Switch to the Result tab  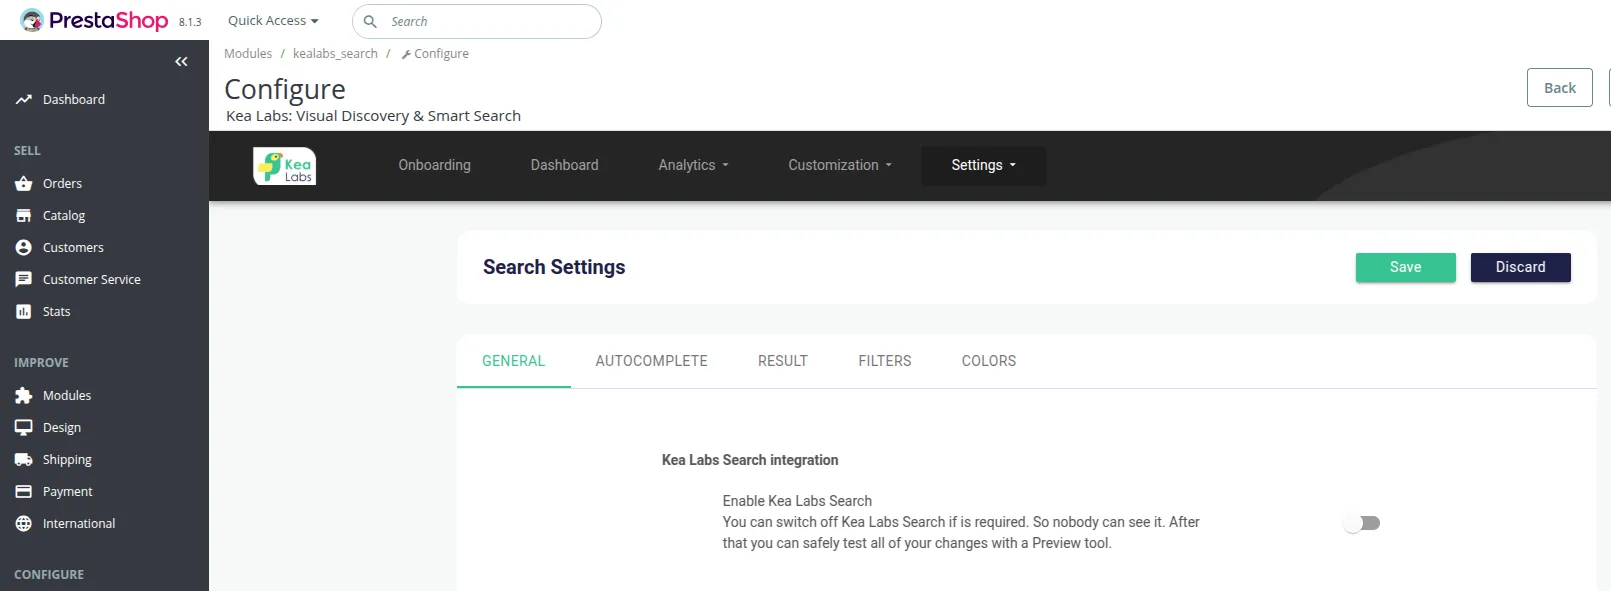pyautogui.click(x=782, y=361)
